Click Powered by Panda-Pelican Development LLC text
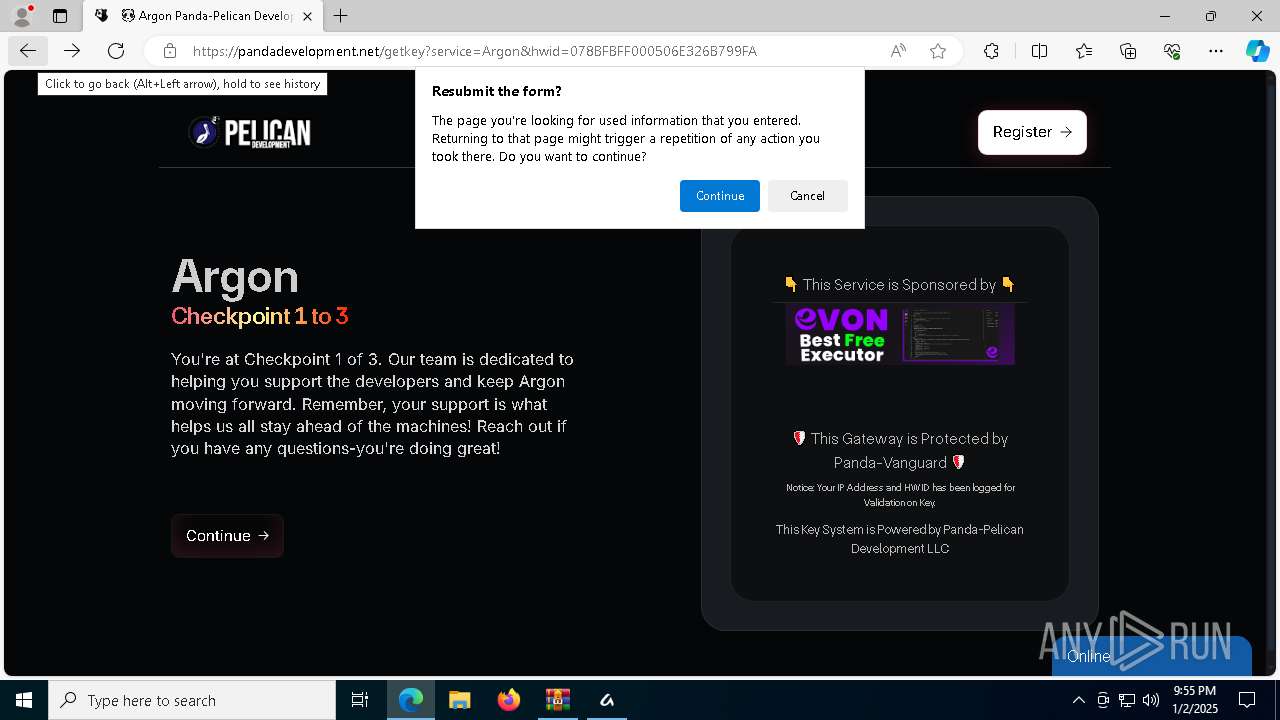Viewport: 1280px width, 720px height. click(900, 539)
